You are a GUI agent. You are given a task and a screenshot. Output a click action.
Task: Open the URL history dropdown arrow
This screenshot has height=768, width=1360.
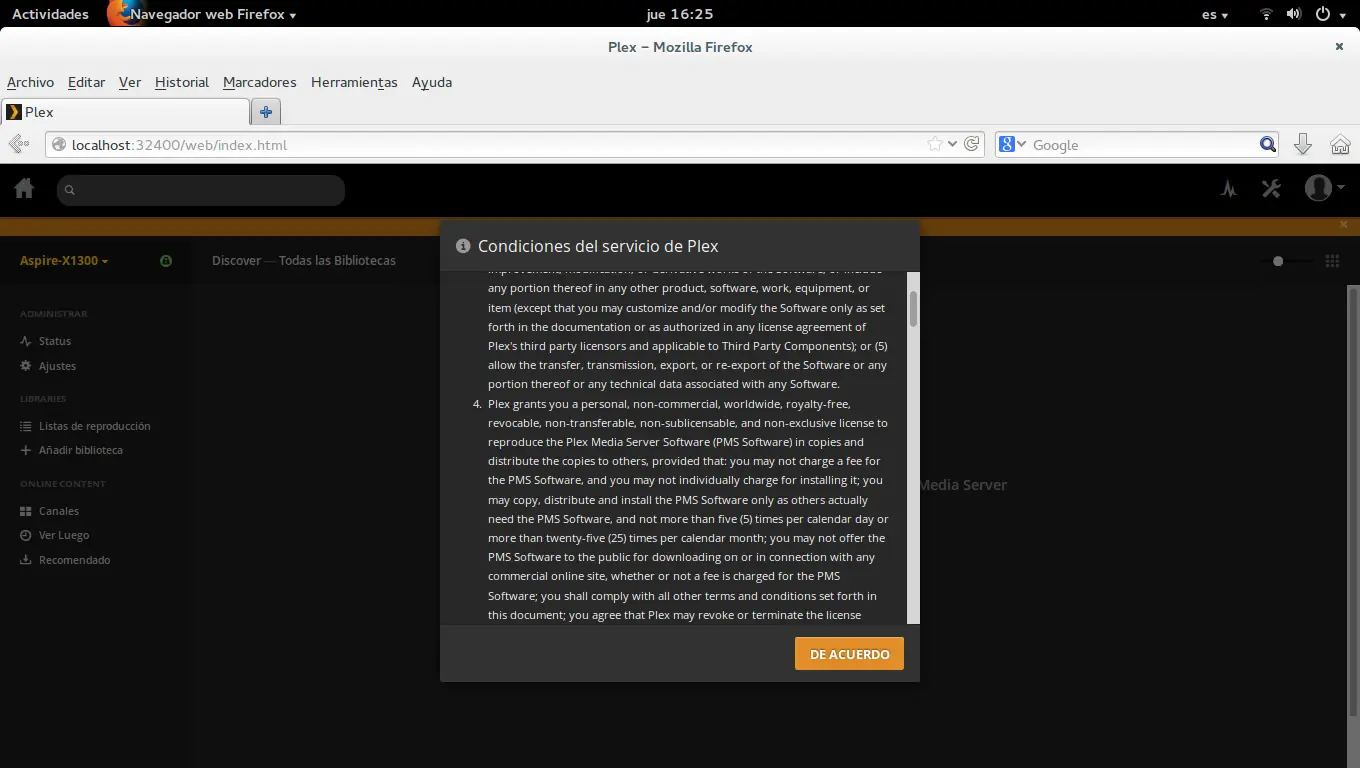[x=952, y=144]
